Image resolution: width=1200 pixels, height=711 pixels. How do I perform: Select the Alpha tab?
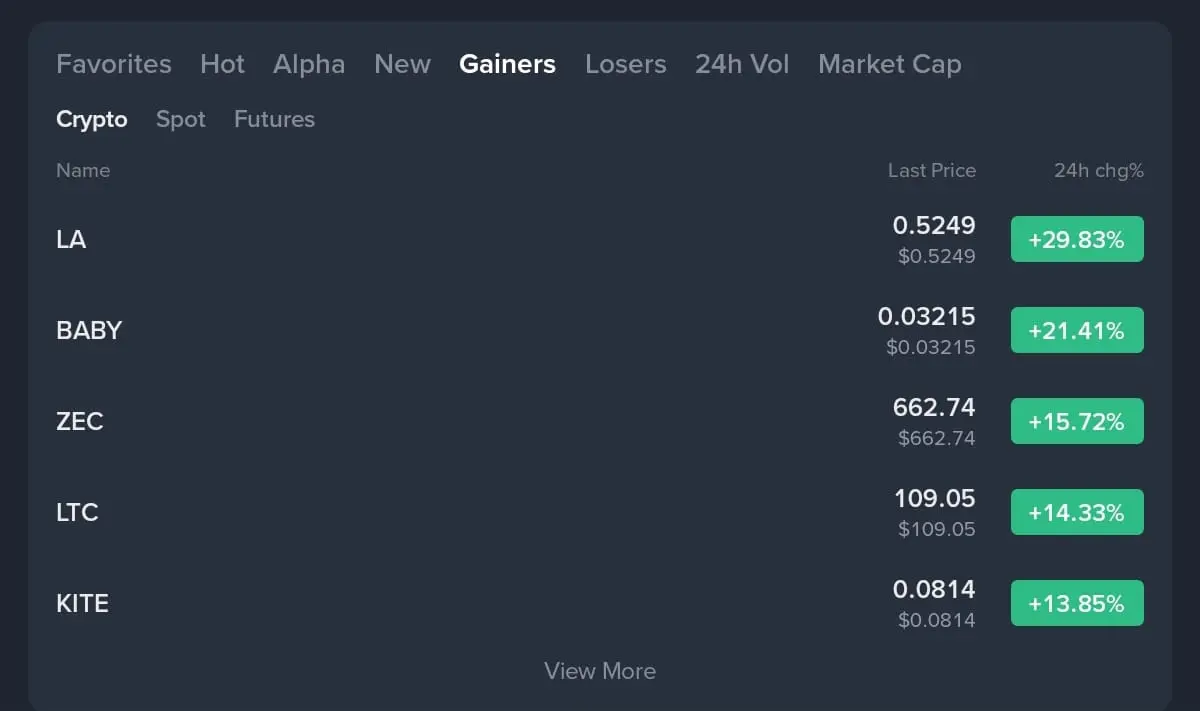309,64
